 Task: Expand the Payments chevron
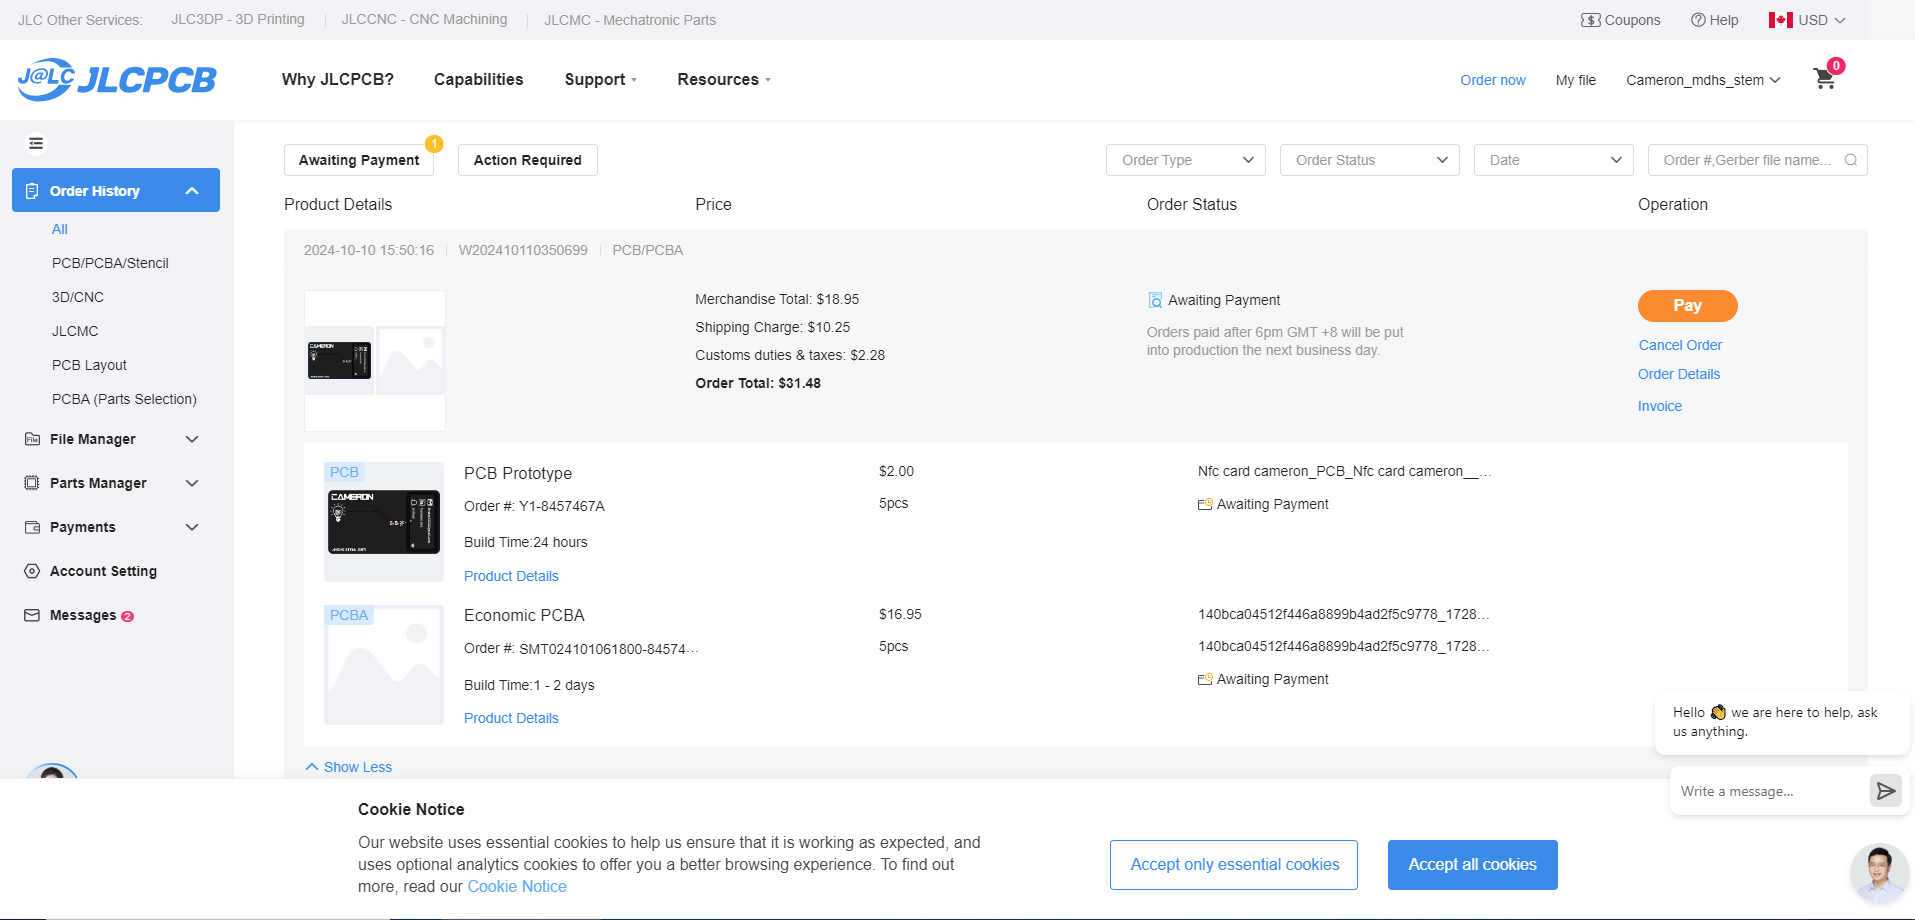coord(192,527)
